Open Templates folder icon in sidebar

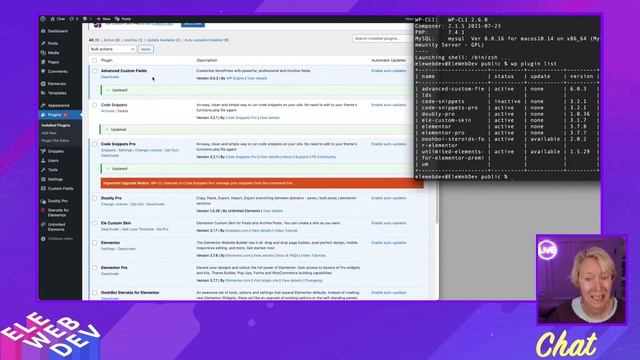pyautogui.click(x=43, y=93)
